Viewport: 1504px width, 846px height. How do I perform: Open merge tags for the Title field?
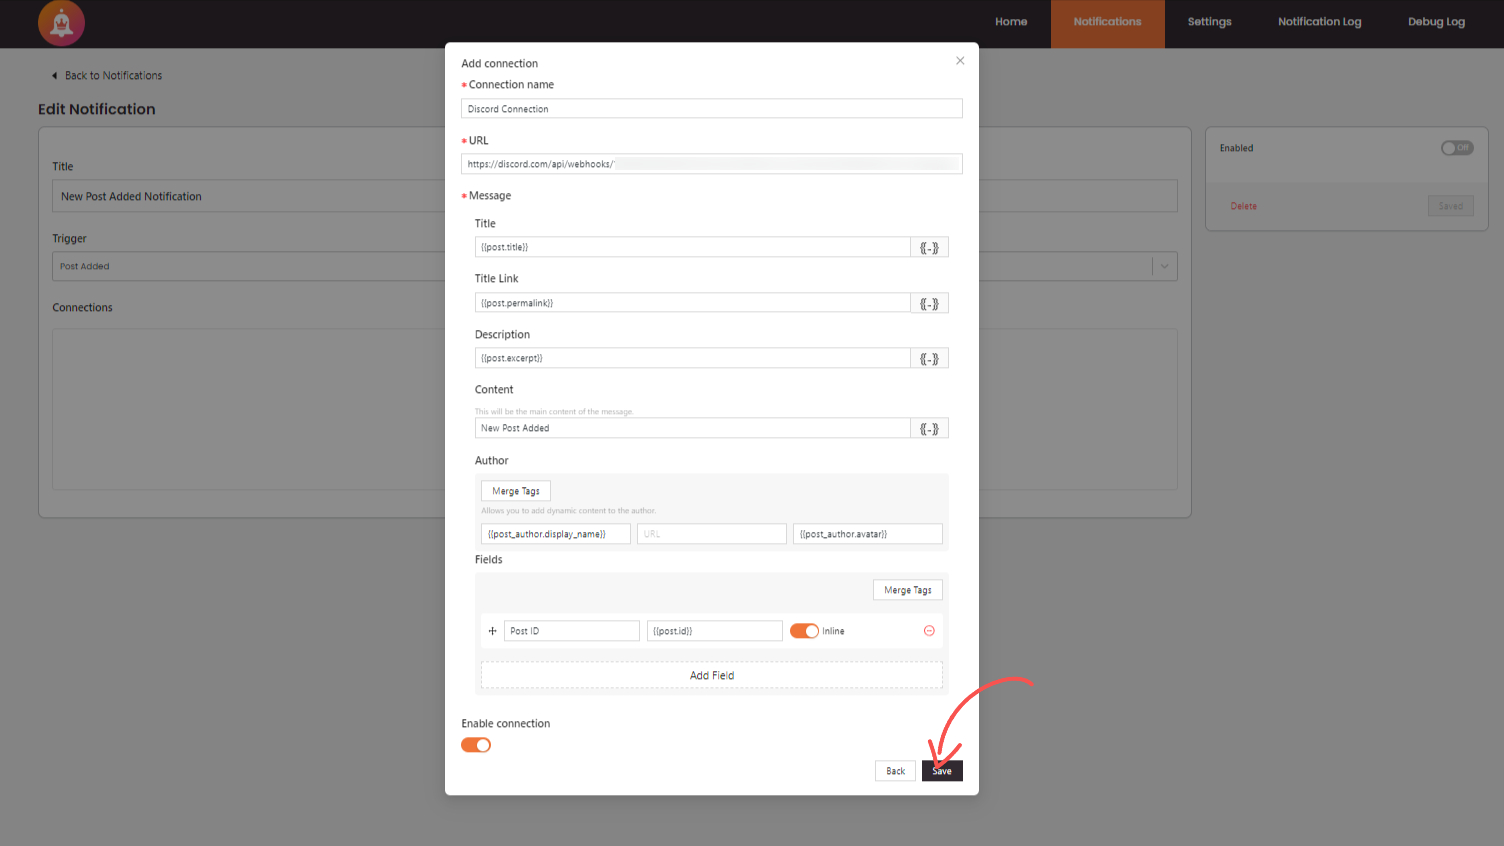click(x=929, y=247)
